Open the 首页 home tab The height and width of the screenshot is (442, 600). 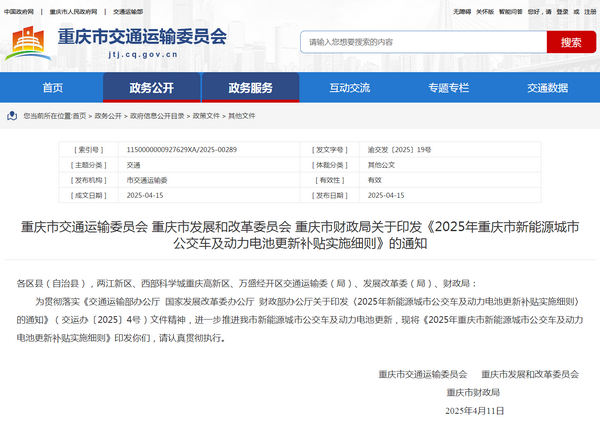[52, 88]
